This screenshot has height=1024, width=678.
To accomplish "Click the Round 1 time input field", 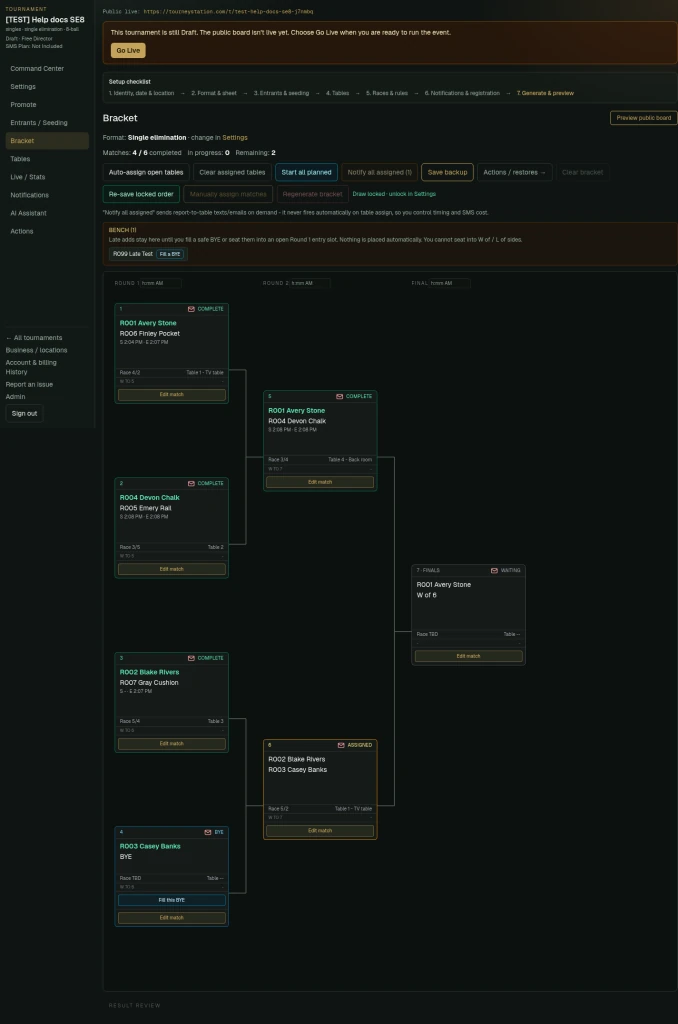I will (x=161, y=283).
